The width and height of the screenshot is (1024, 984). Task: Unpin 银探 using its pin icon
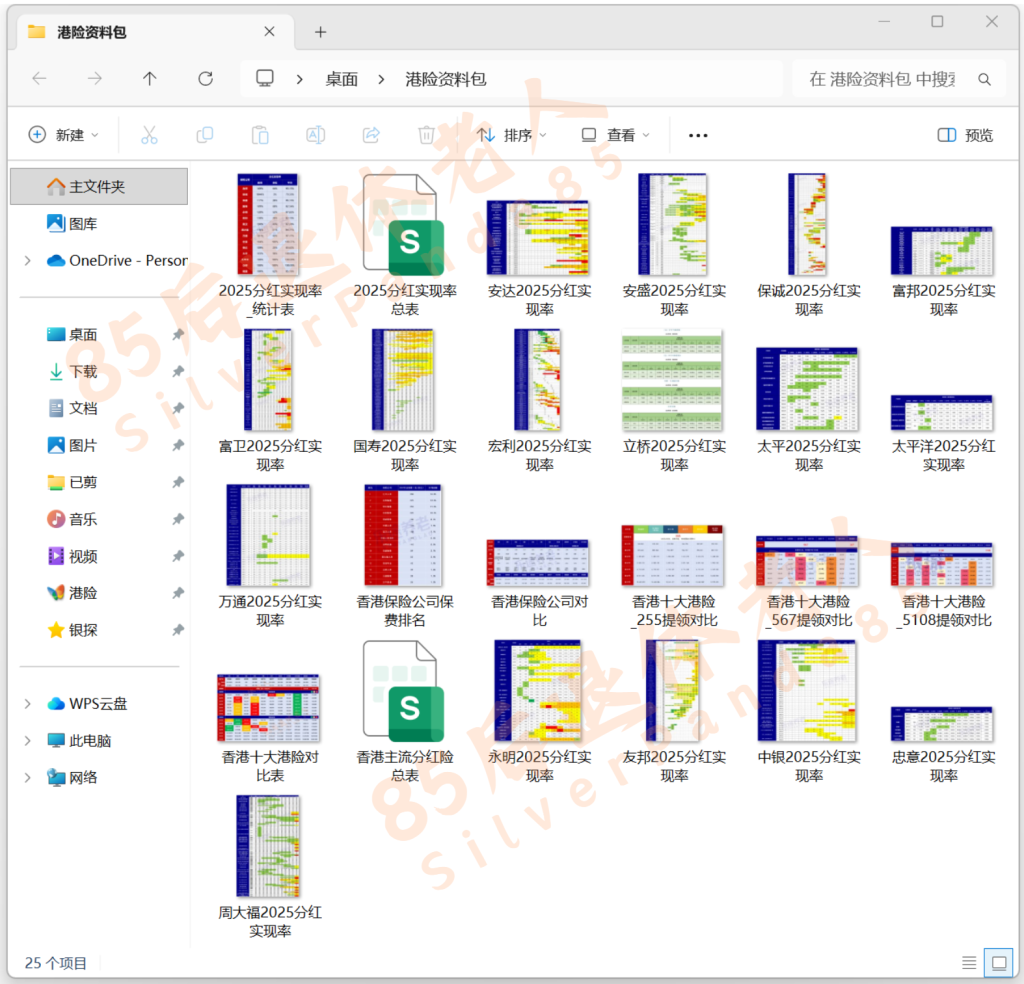[178, 630]
